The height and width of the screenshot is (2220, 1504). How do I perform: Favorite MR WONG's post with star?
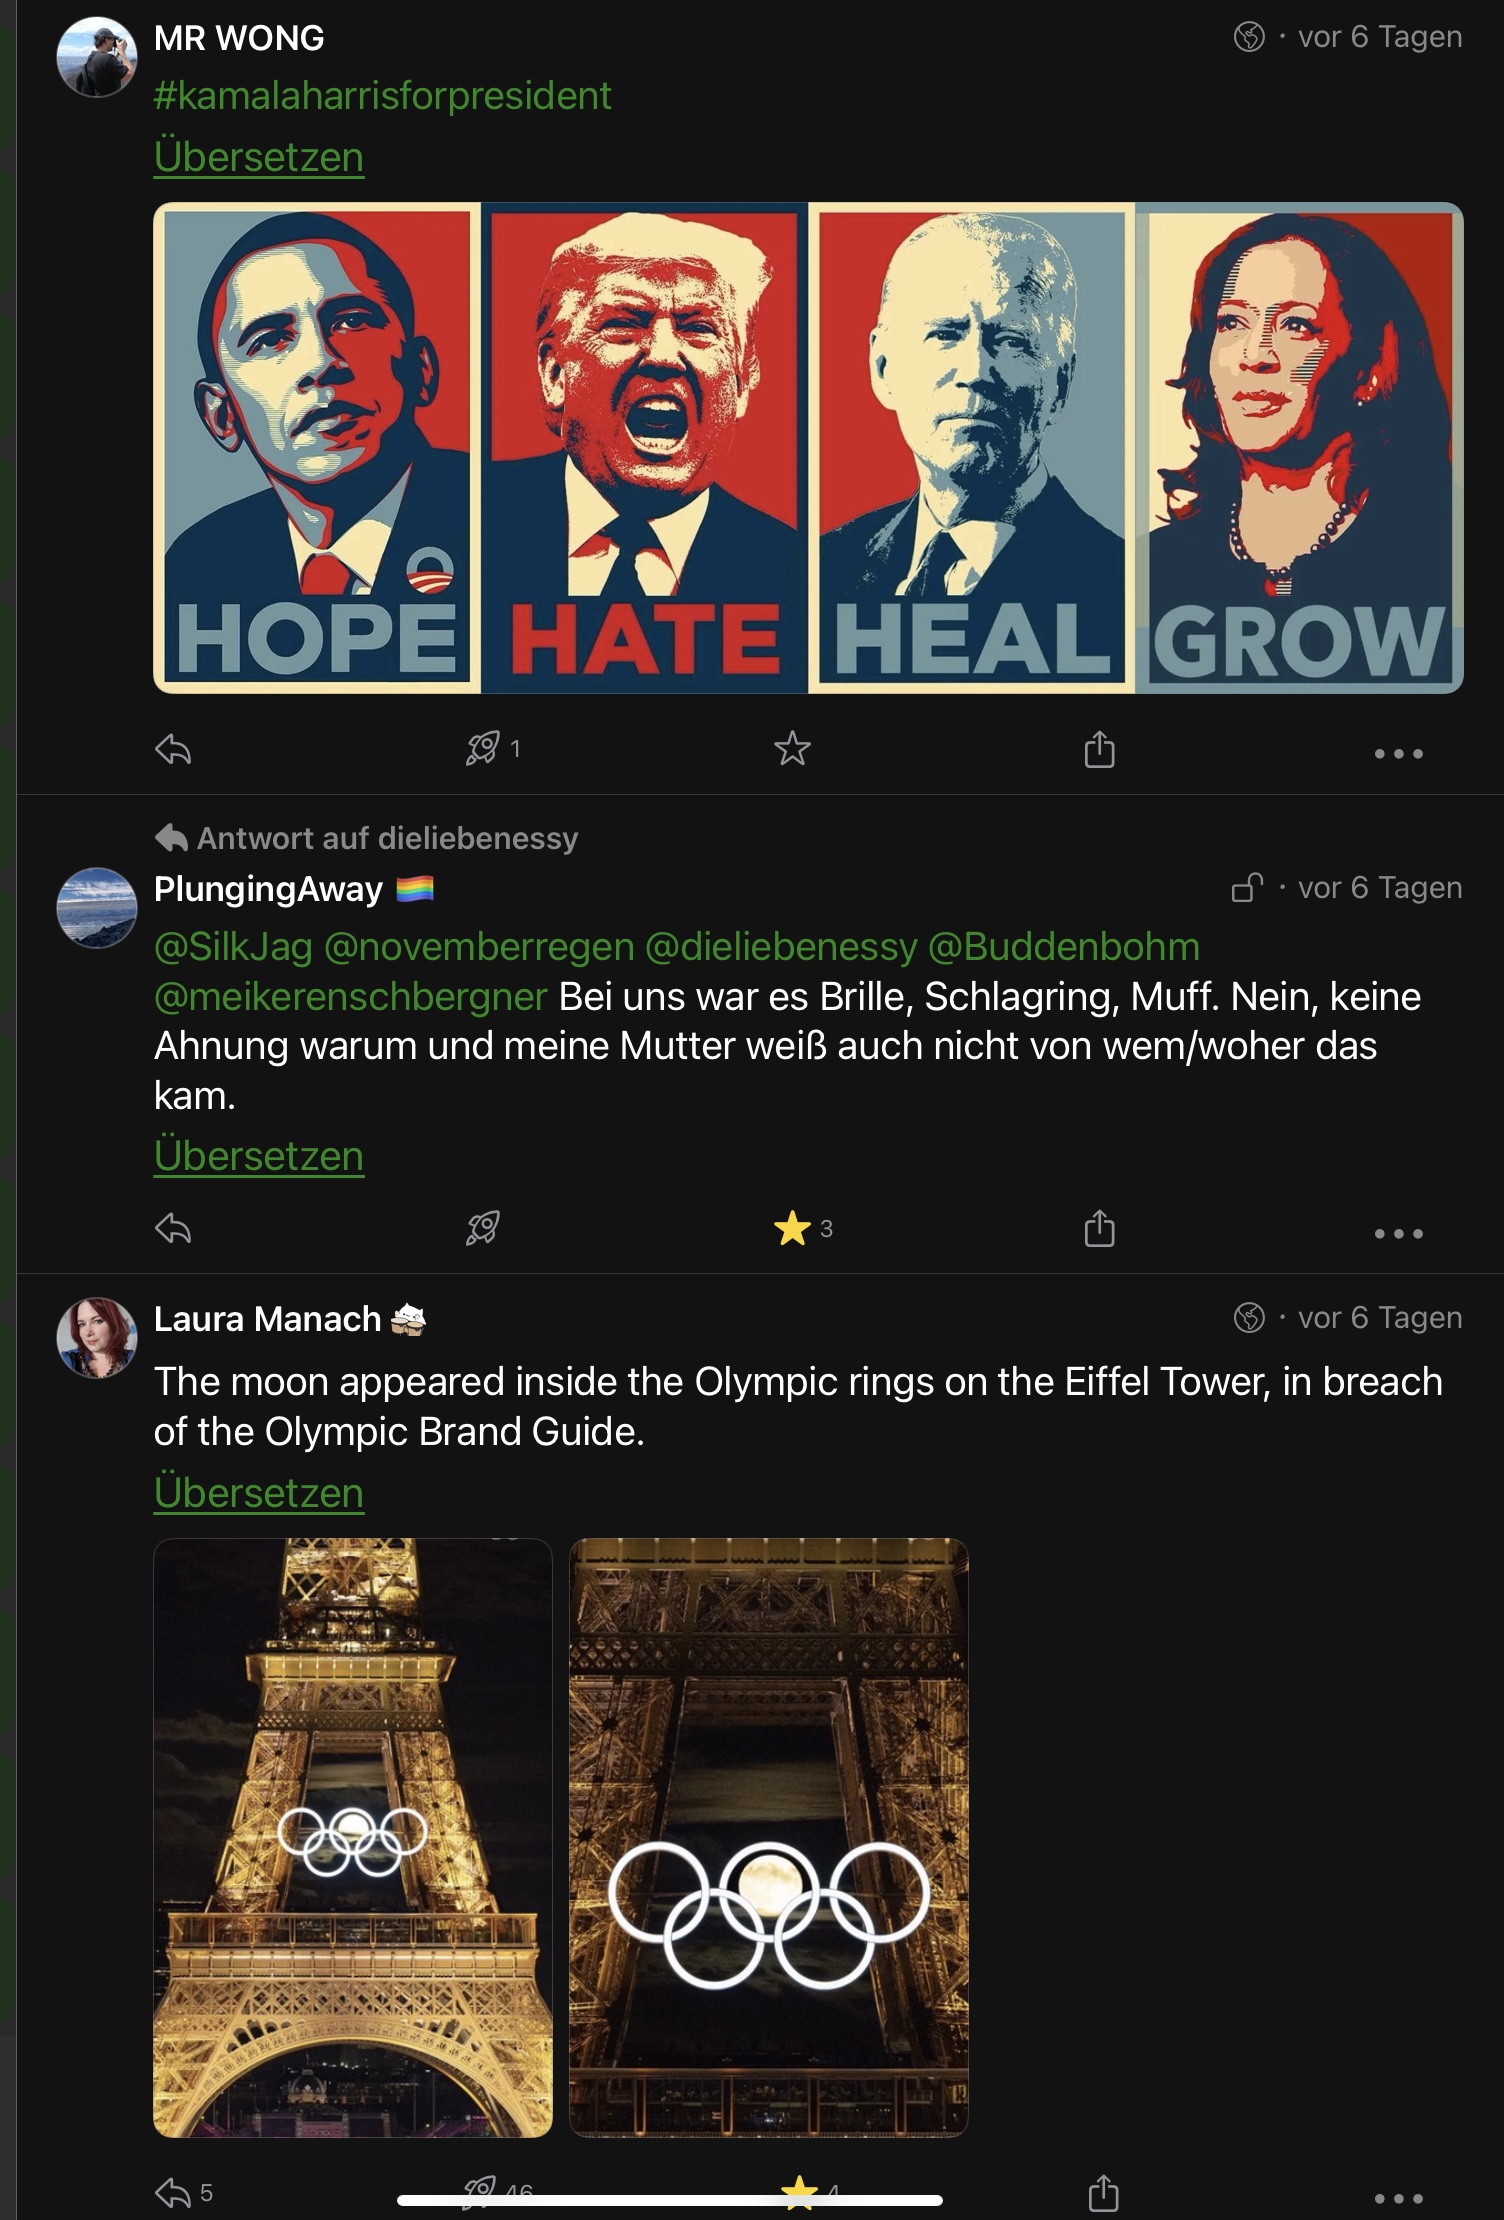pos(792,749)
